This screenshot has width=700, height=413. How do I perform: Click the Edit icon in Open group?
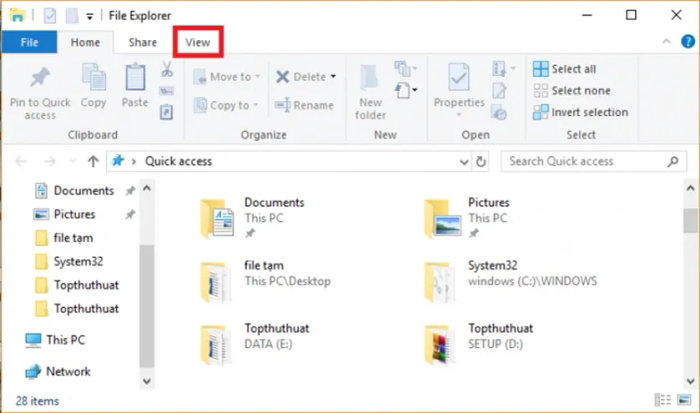point(499,91)
